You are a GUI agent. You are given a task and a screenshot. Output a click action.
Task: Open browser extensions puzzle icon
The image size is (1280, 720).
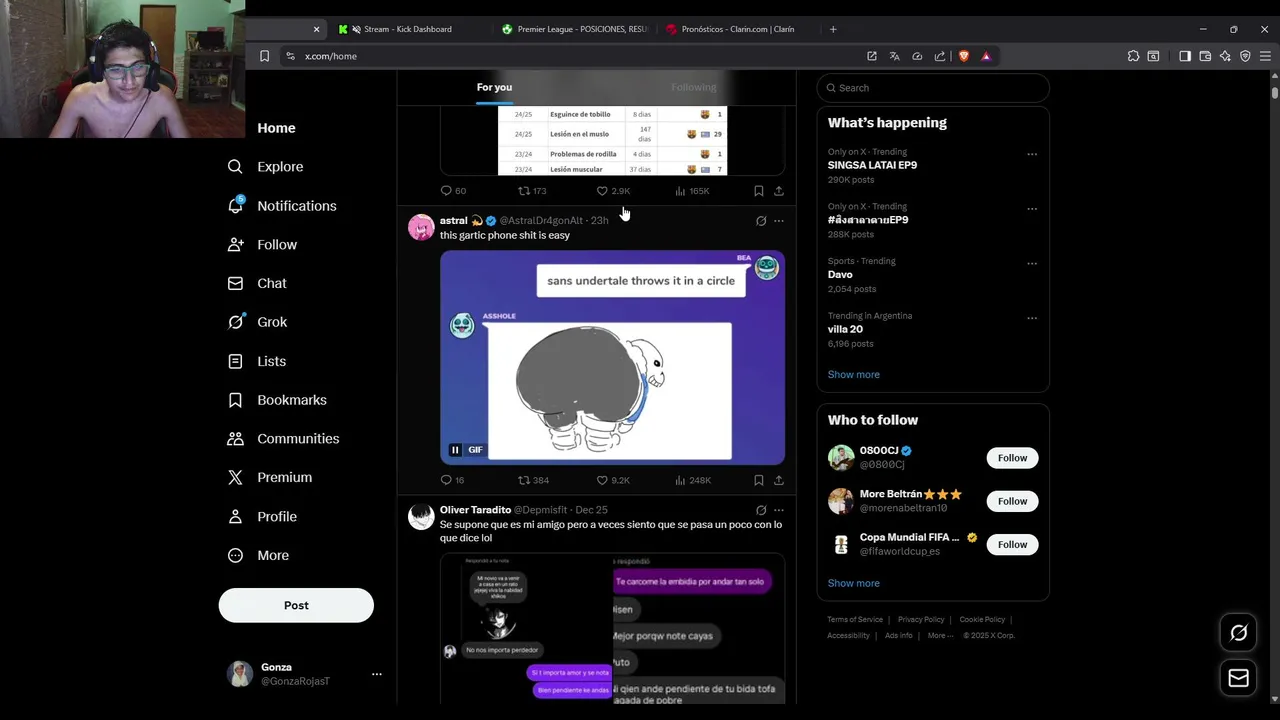point(1133,56)
